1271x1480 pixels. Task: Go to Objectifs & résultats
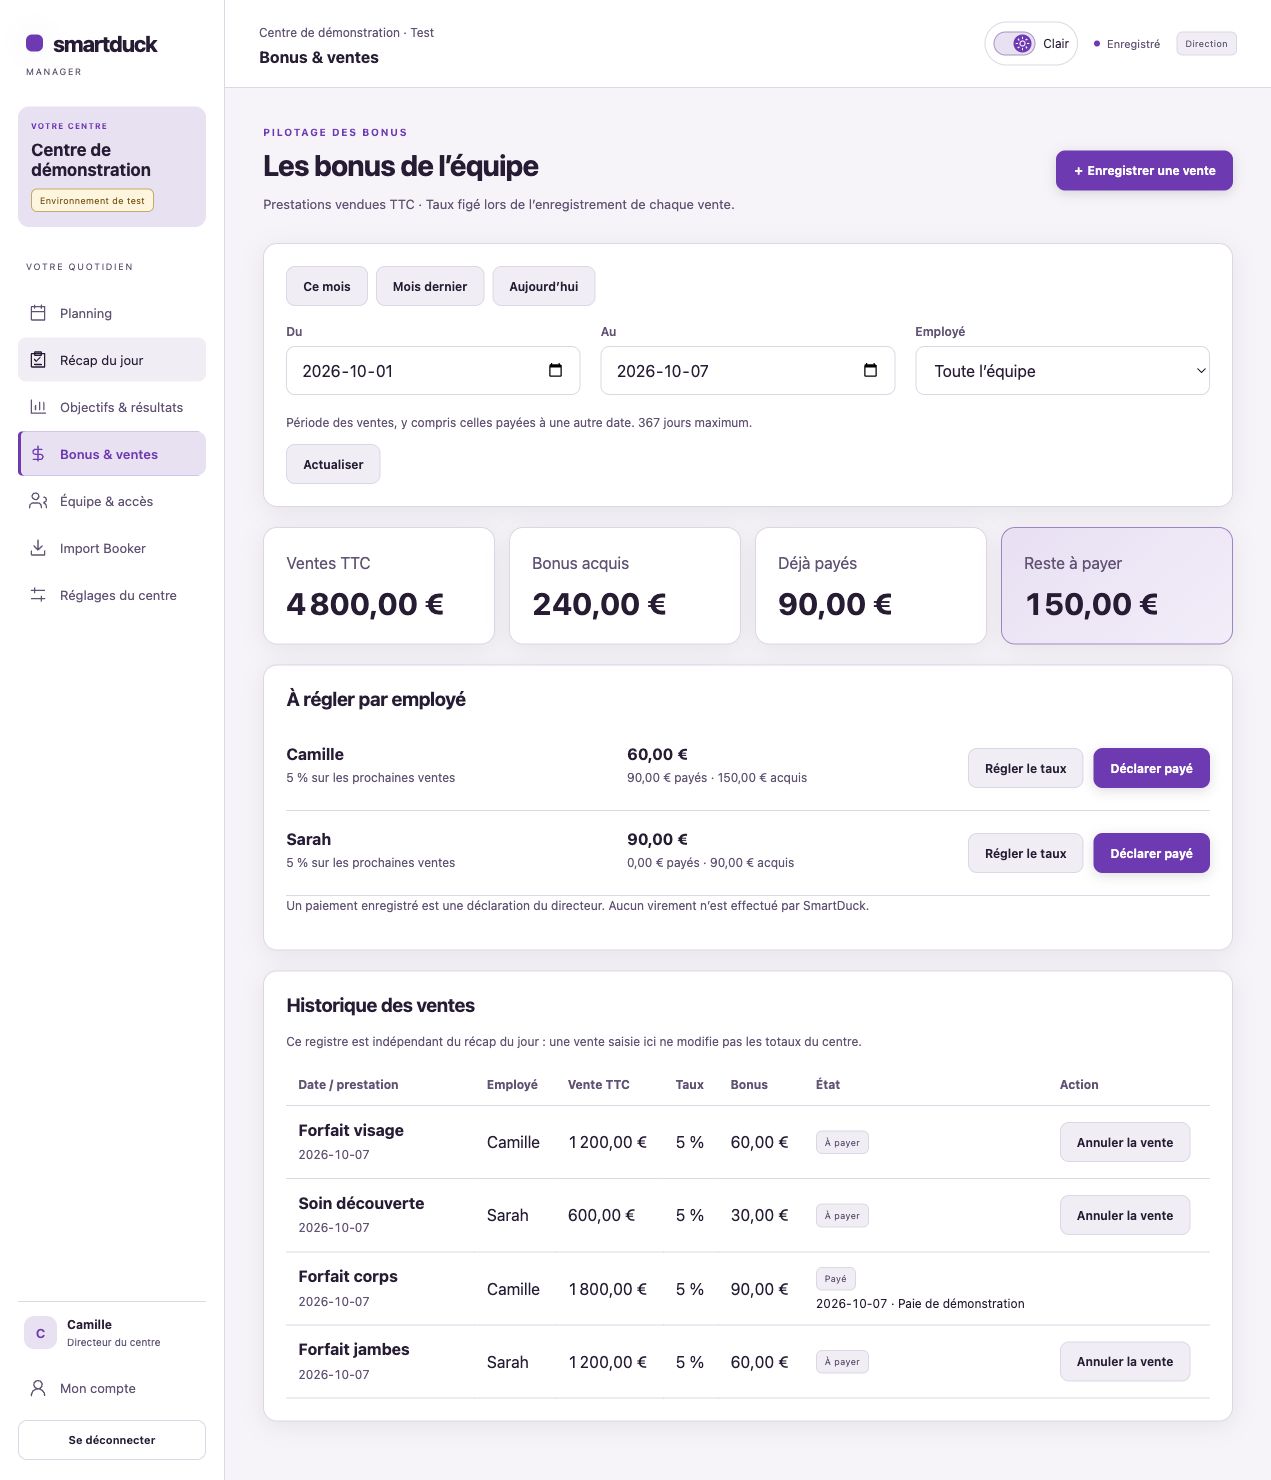112,407
